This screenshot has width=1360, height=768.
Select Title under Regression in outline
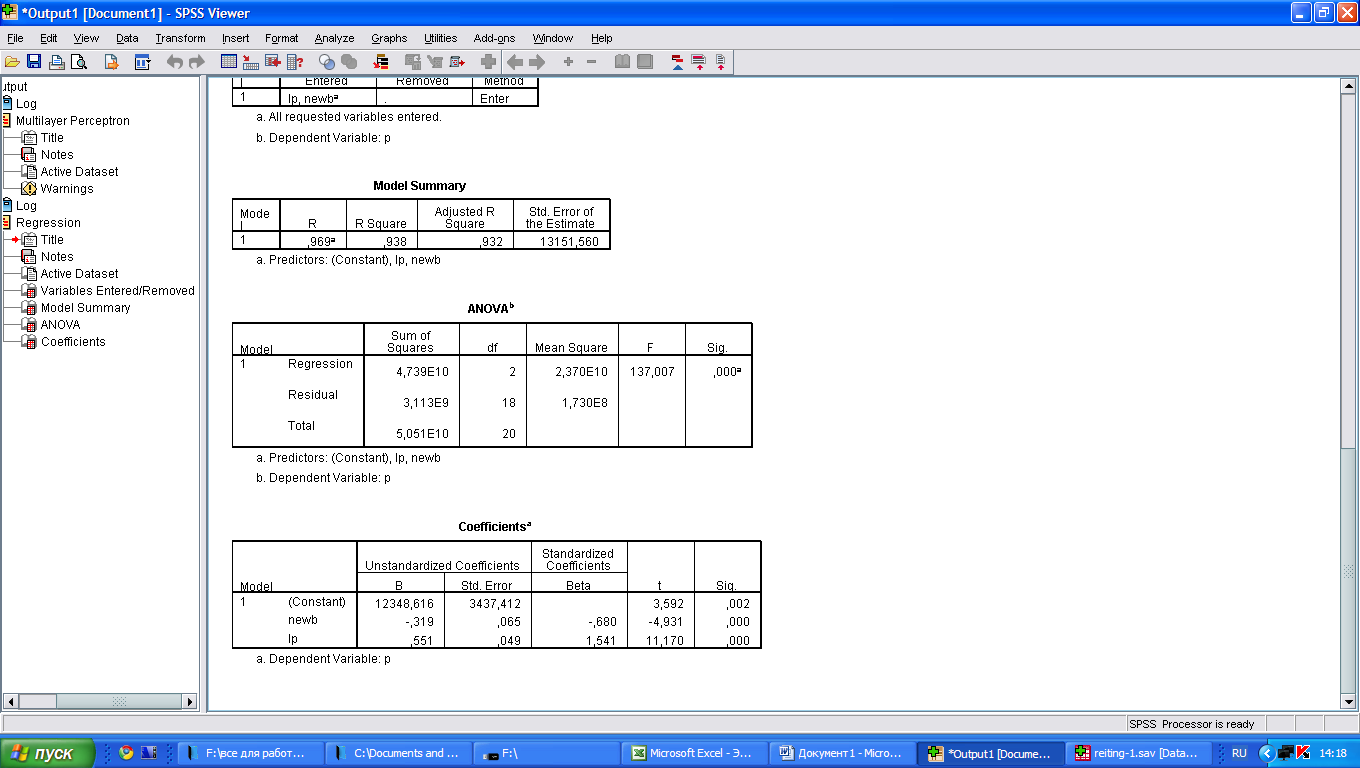pos(52,240)
